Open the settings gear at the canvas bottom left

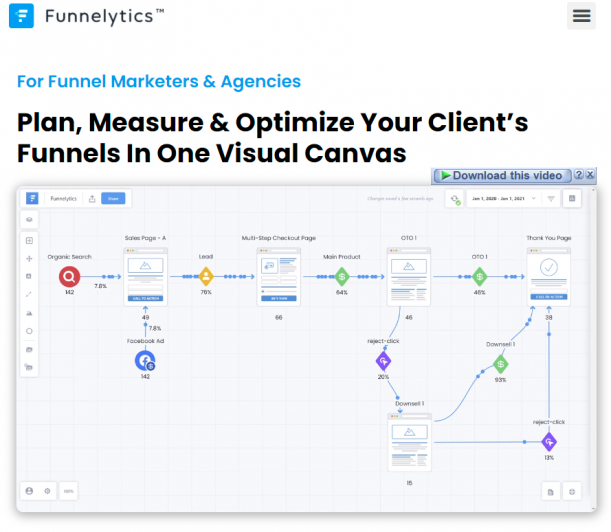[x=47, y=491]
